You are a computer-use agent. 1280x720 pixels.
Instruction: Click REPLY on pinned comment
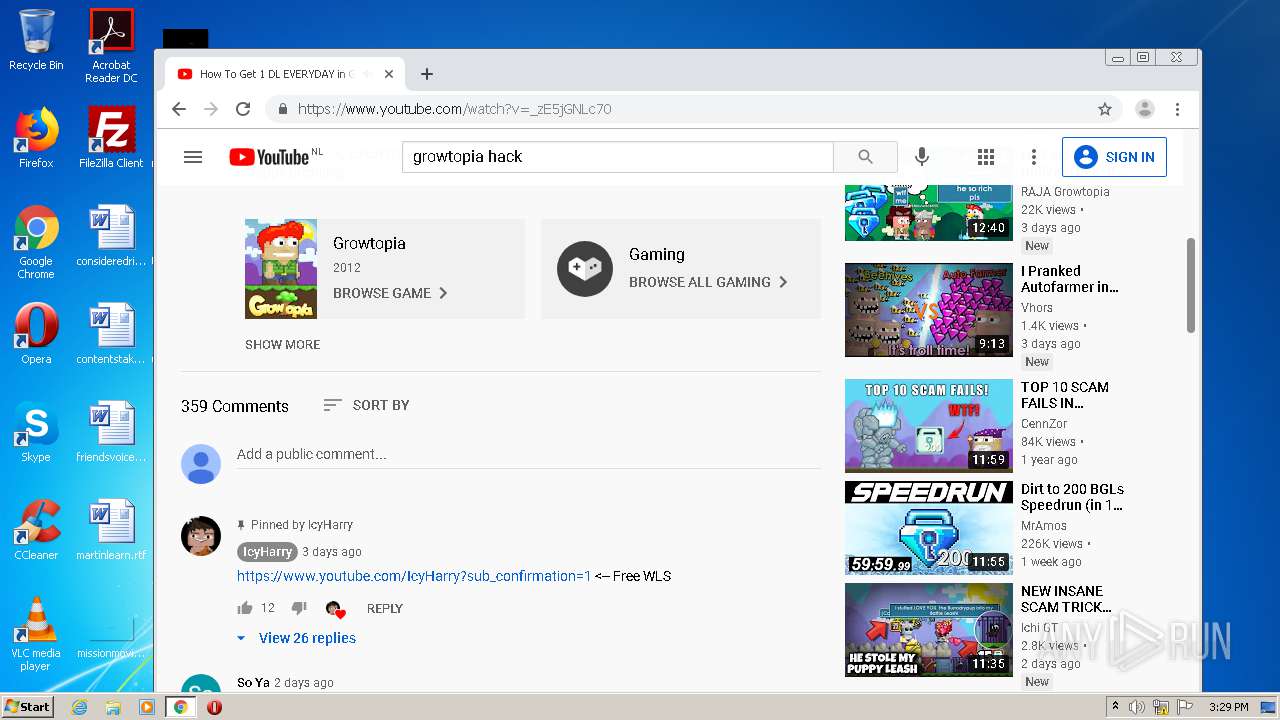[x=385, y=608]
